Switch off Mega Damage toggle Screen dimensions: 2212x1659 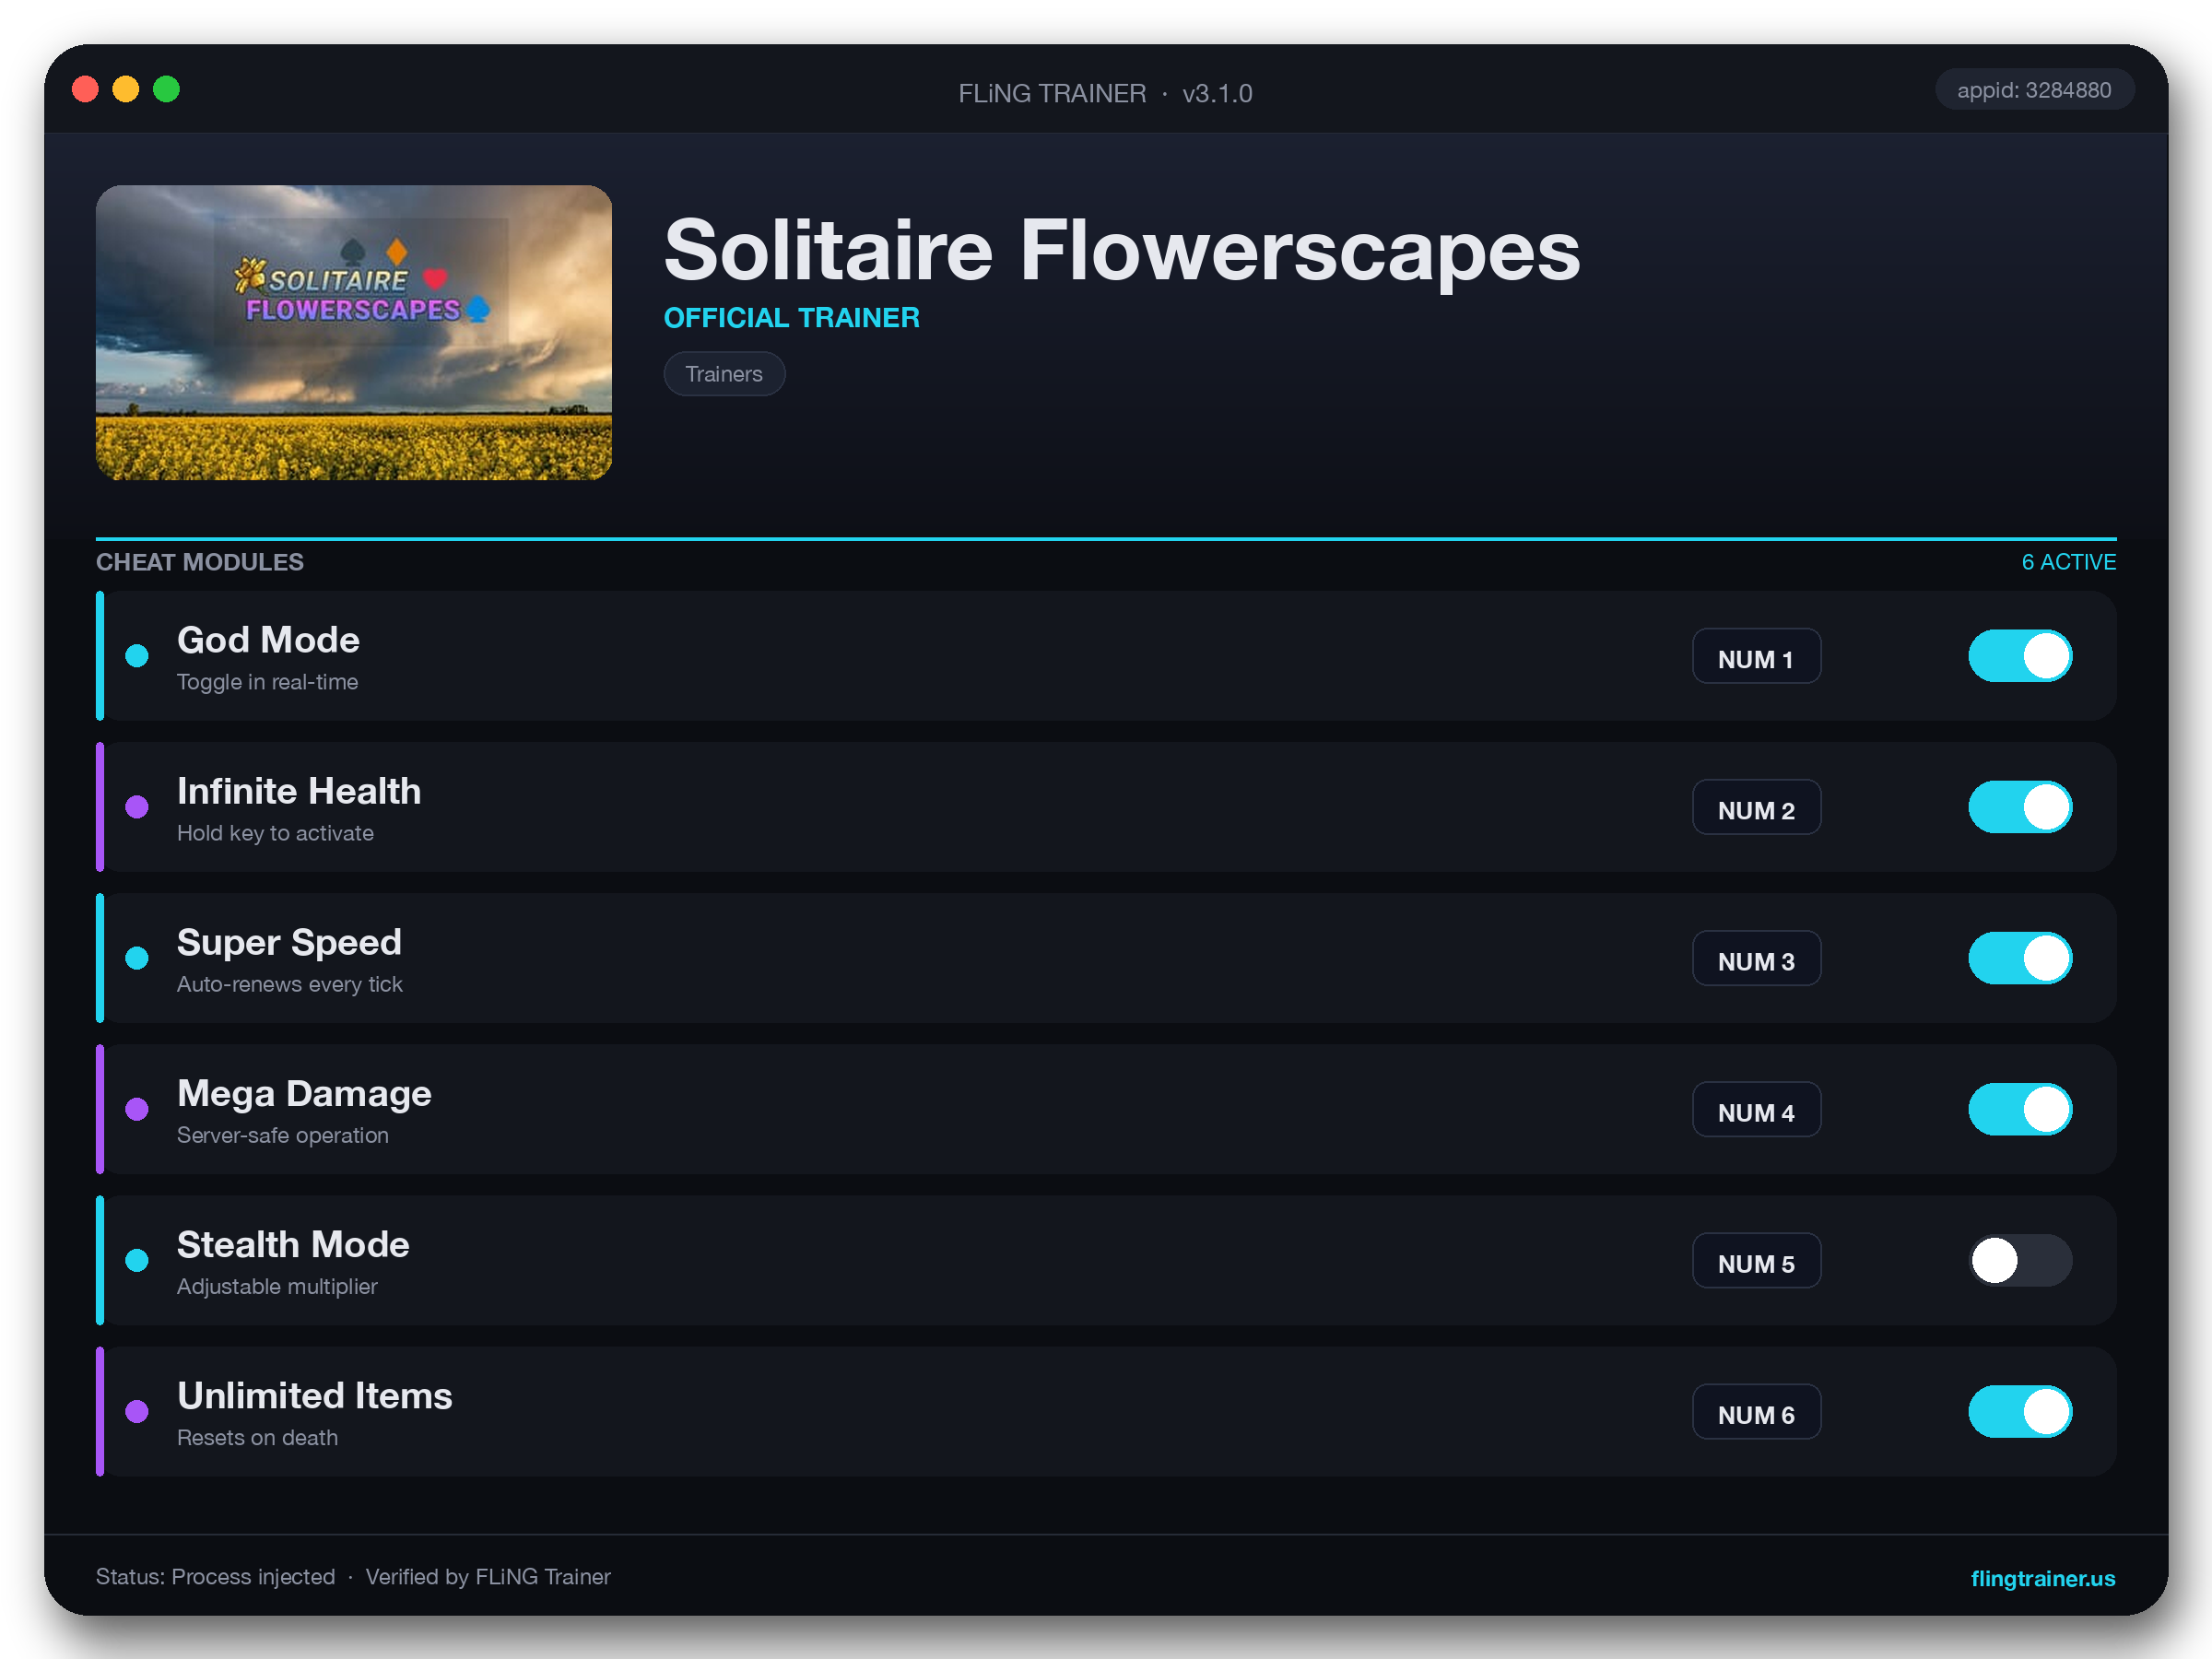(2019, 1109)
